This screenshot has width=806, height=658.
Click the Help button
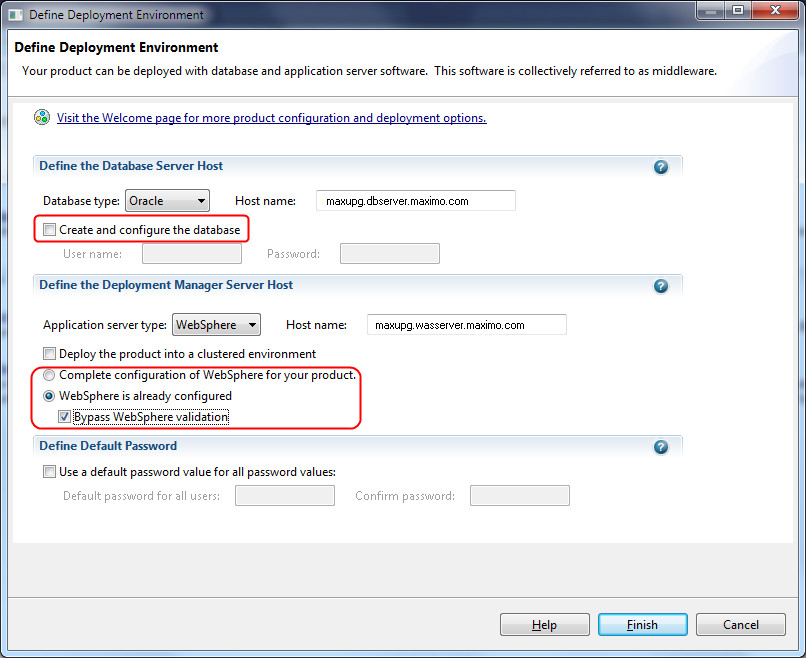pyautogui.click(x=544, y=625)
